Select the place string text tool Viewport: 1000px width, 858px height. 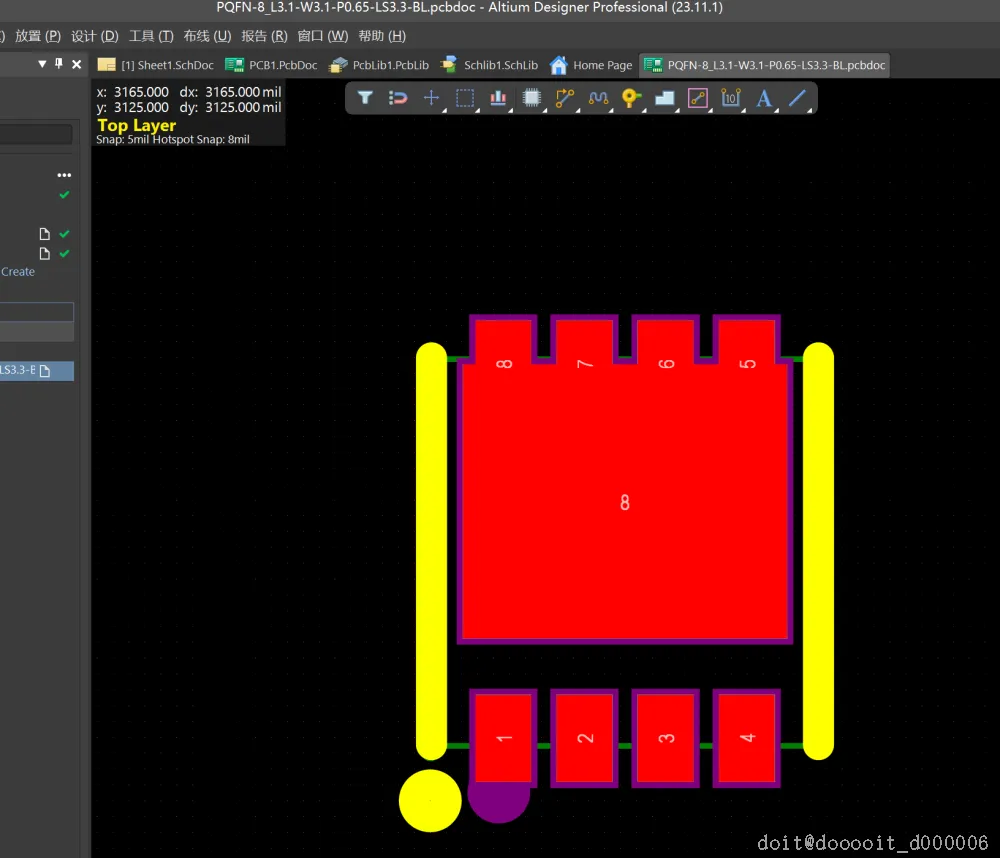(764, 98)
